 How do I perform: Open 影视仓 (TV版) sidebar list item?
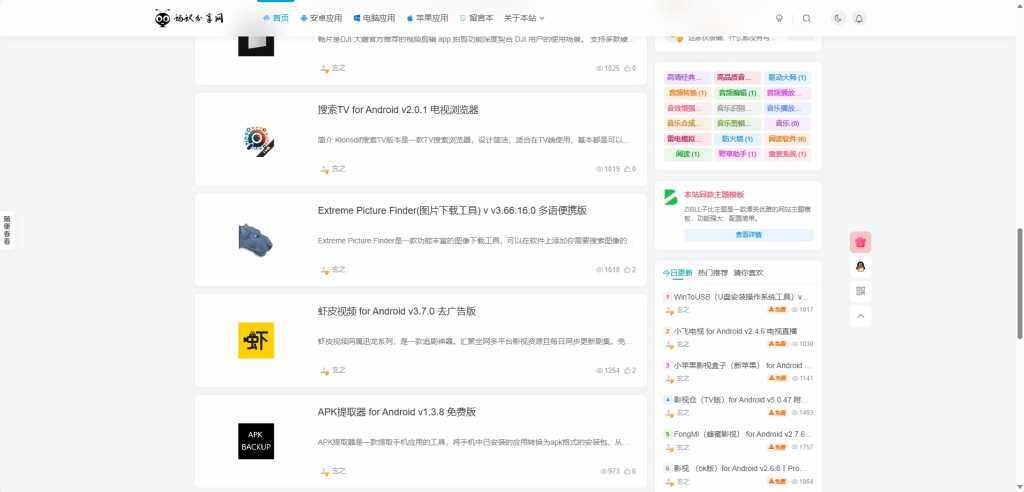click(741, 399)
